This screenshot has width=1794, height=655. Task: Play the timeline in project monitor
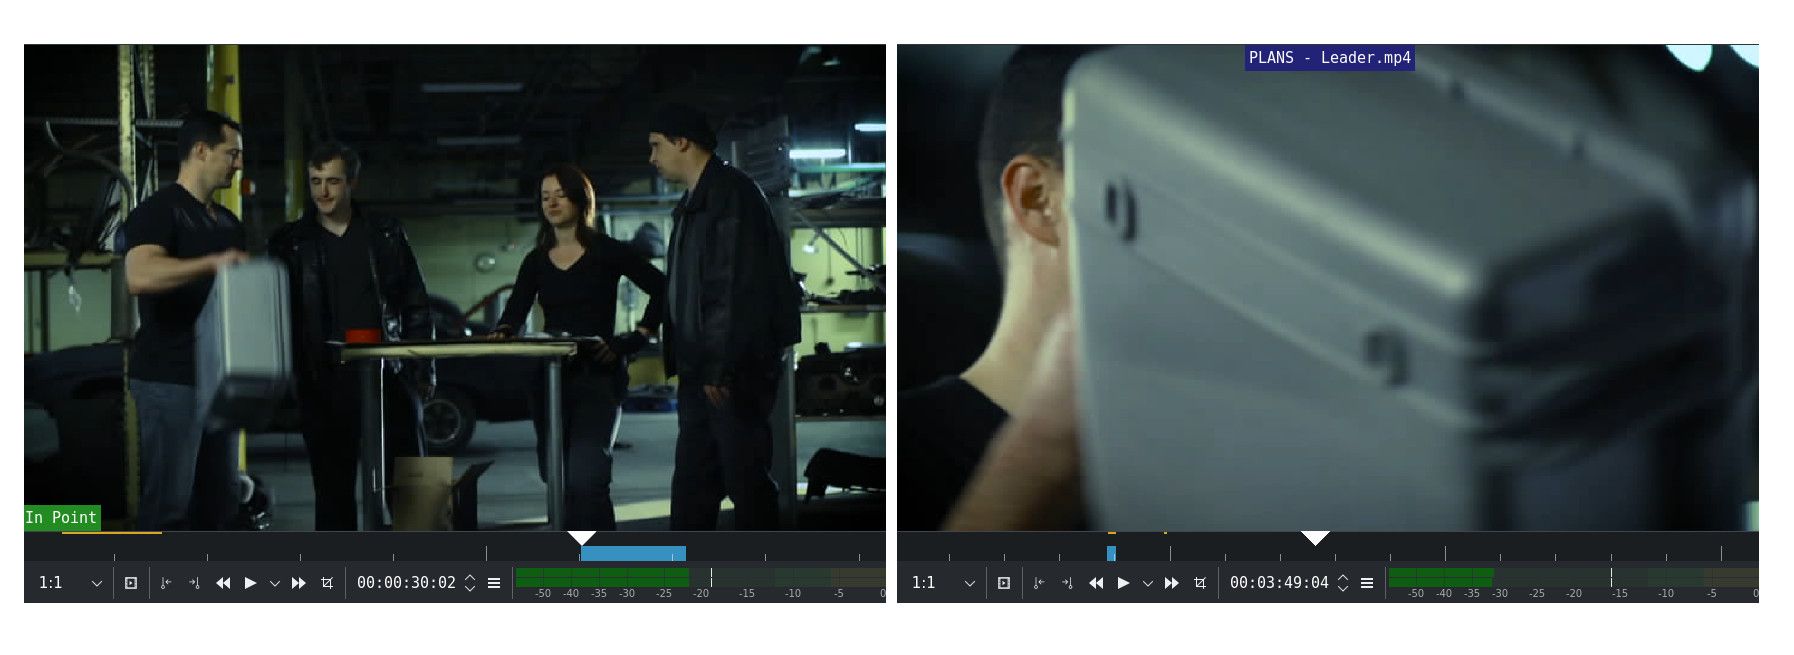1124,583
